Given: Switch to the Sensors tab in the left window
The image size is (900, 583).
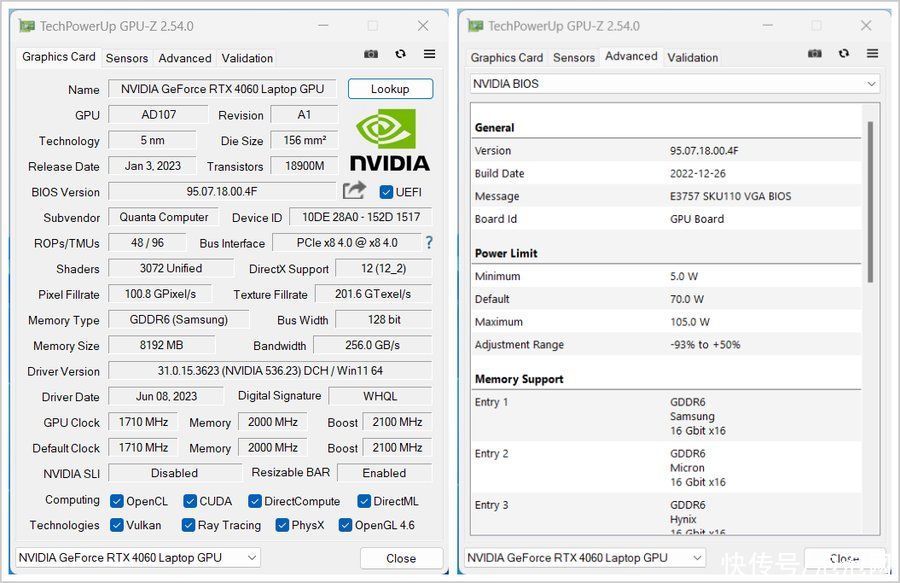Looking at the screenshot, I should 127,58.
